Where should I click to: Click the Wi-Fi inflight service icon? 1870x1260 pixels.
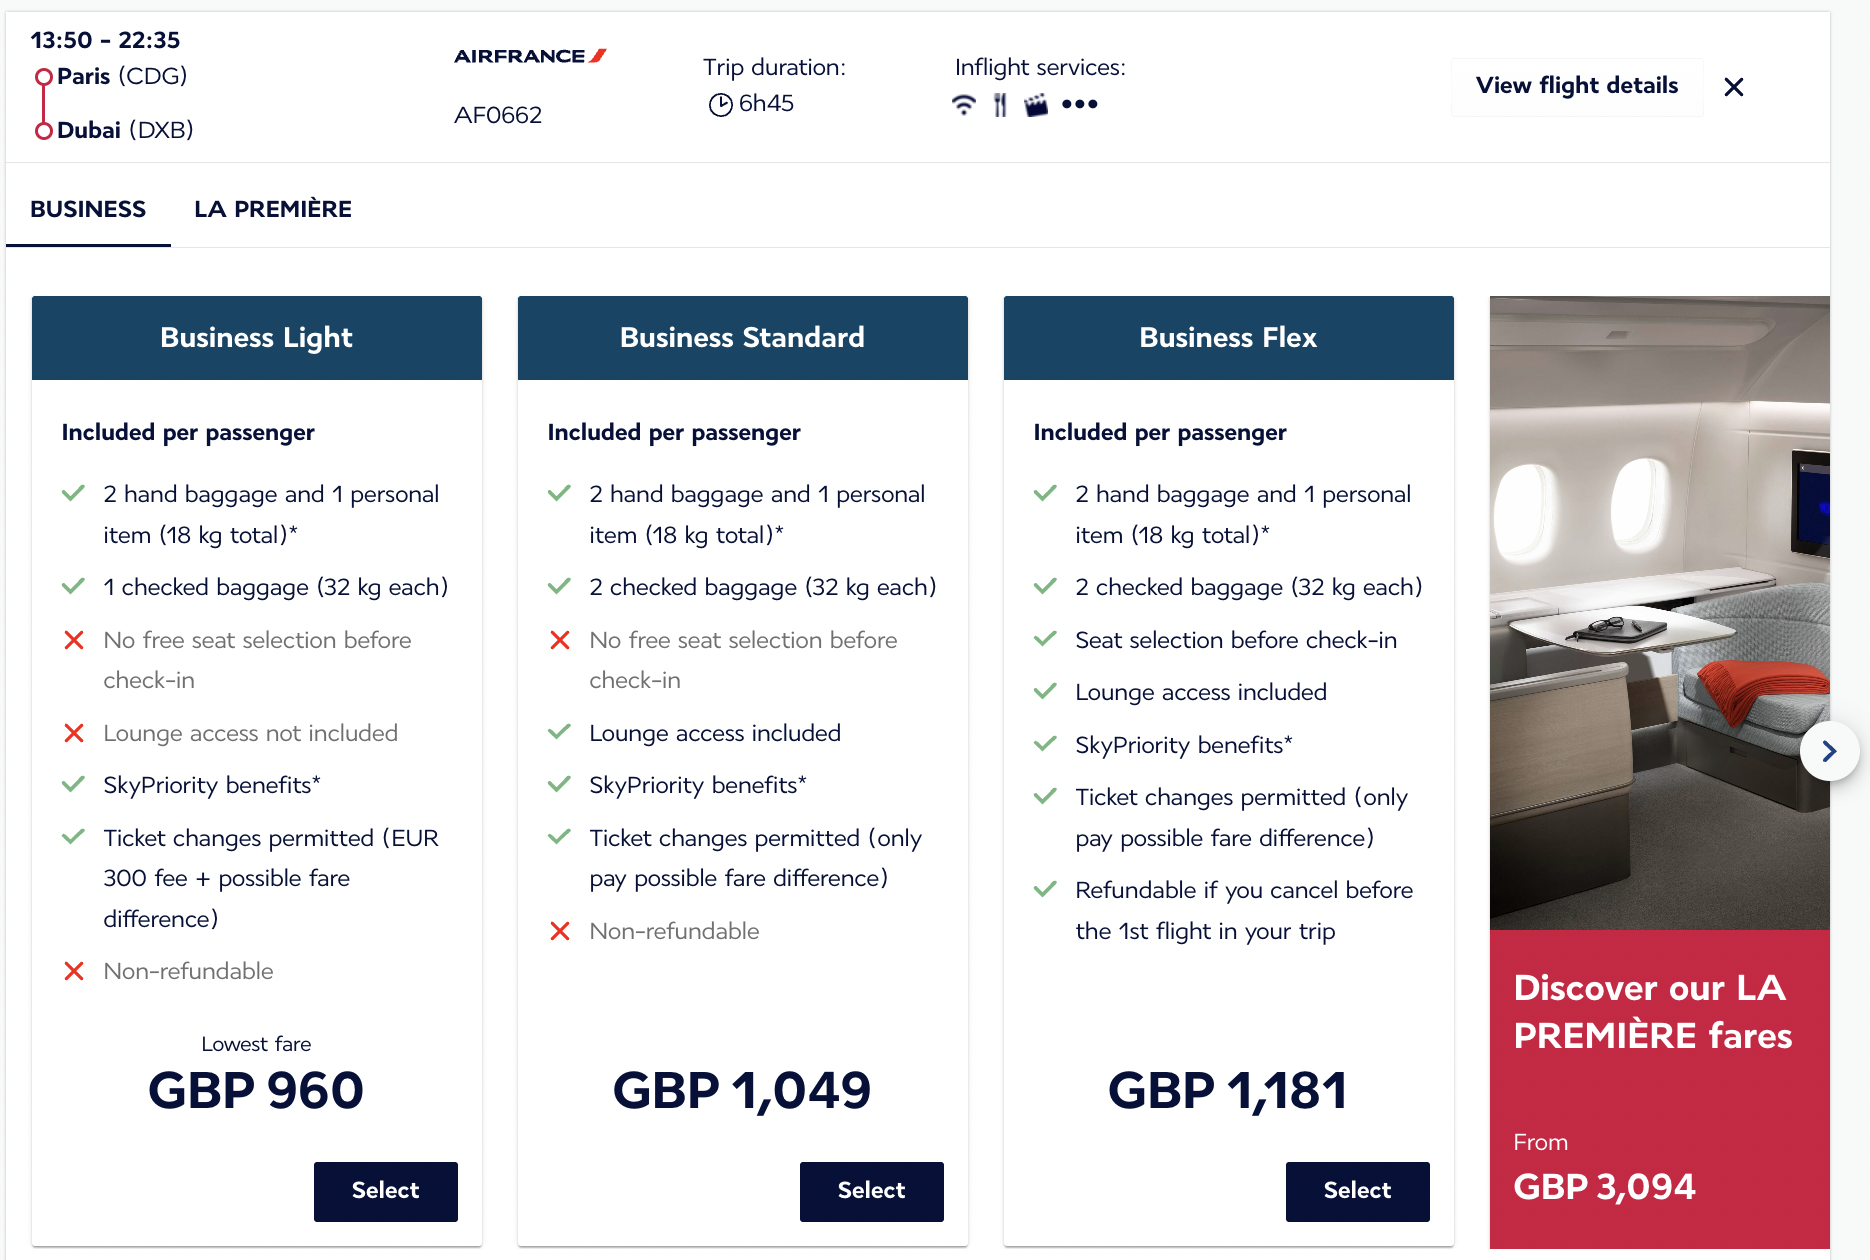pyautogui.click(x=962, y=102)
